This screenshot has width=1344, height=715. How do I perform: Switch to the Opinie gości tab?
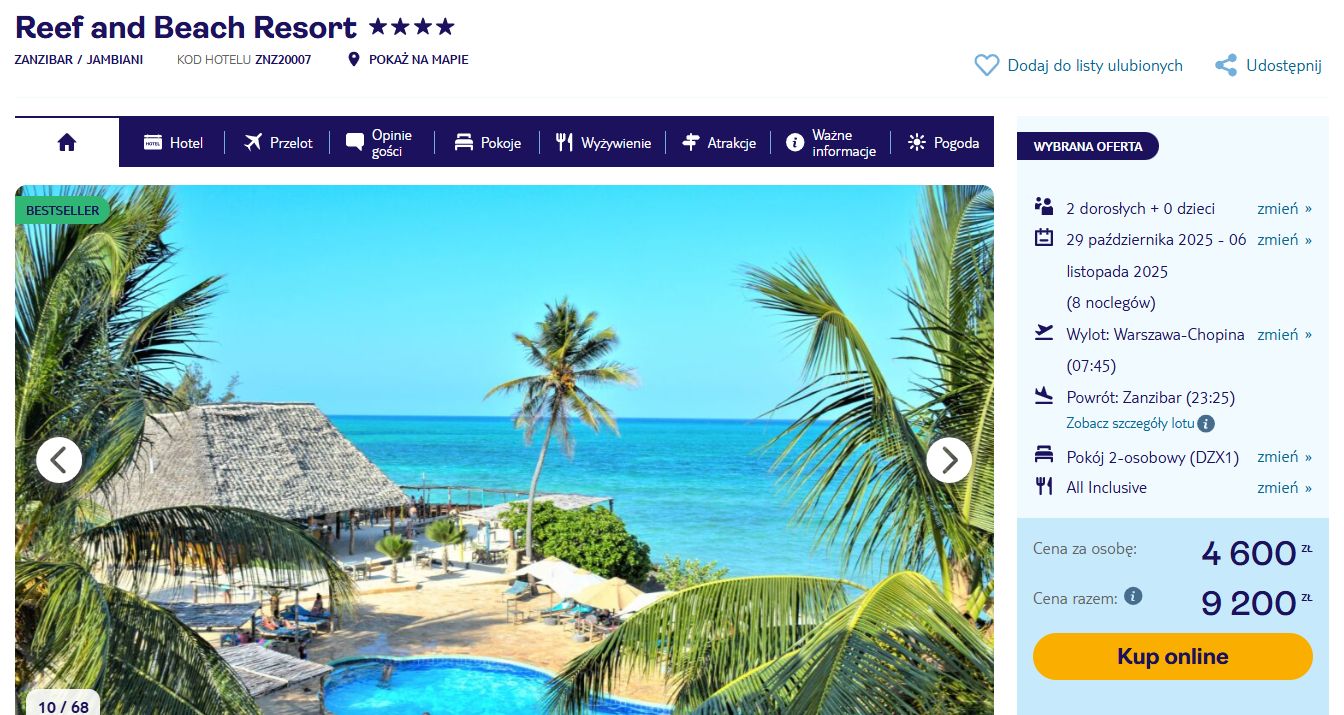pyautogui.click(x=379, y=143)
